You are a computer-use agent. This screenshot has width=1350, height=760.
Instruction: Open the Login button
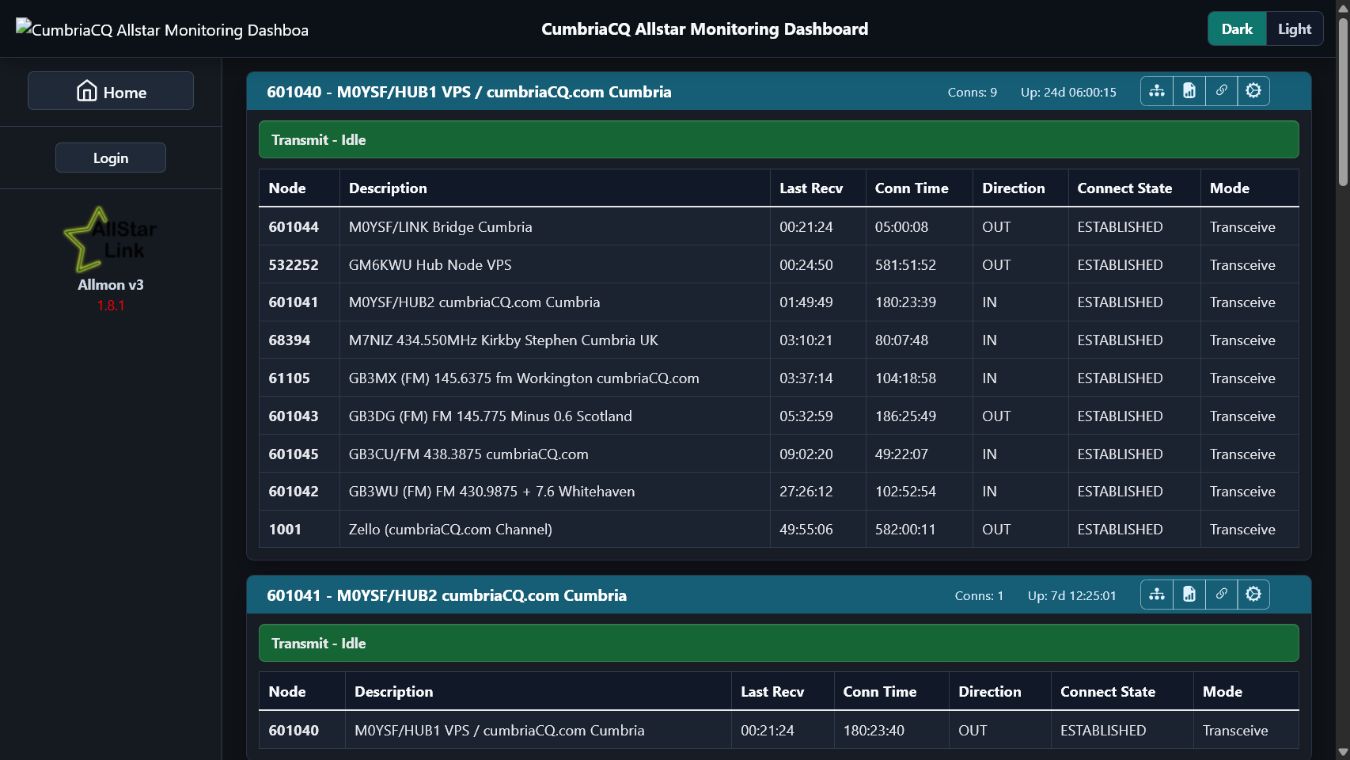click(x=110, y=158)
